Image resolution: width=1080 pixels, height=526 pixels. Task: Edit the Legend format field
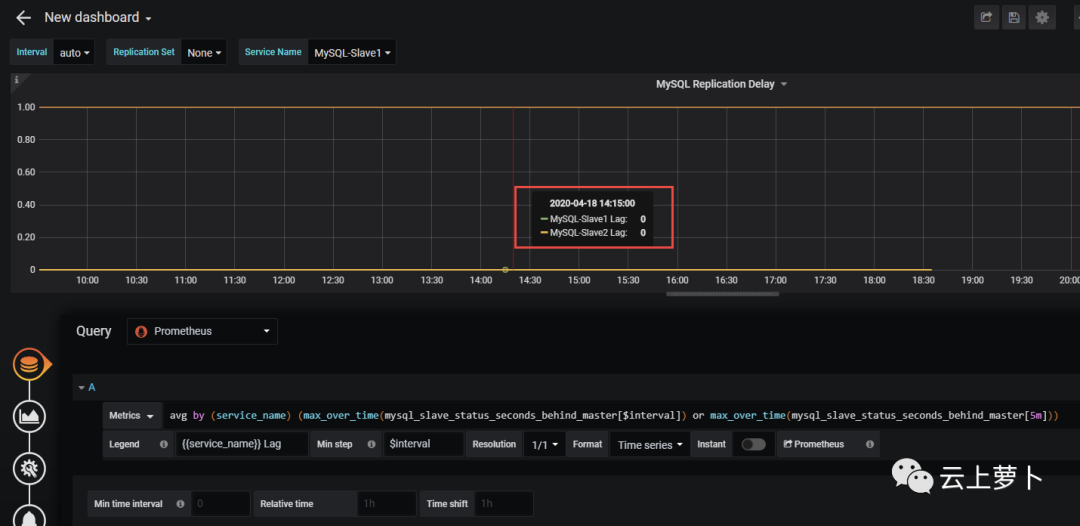[x=242, y=444]
